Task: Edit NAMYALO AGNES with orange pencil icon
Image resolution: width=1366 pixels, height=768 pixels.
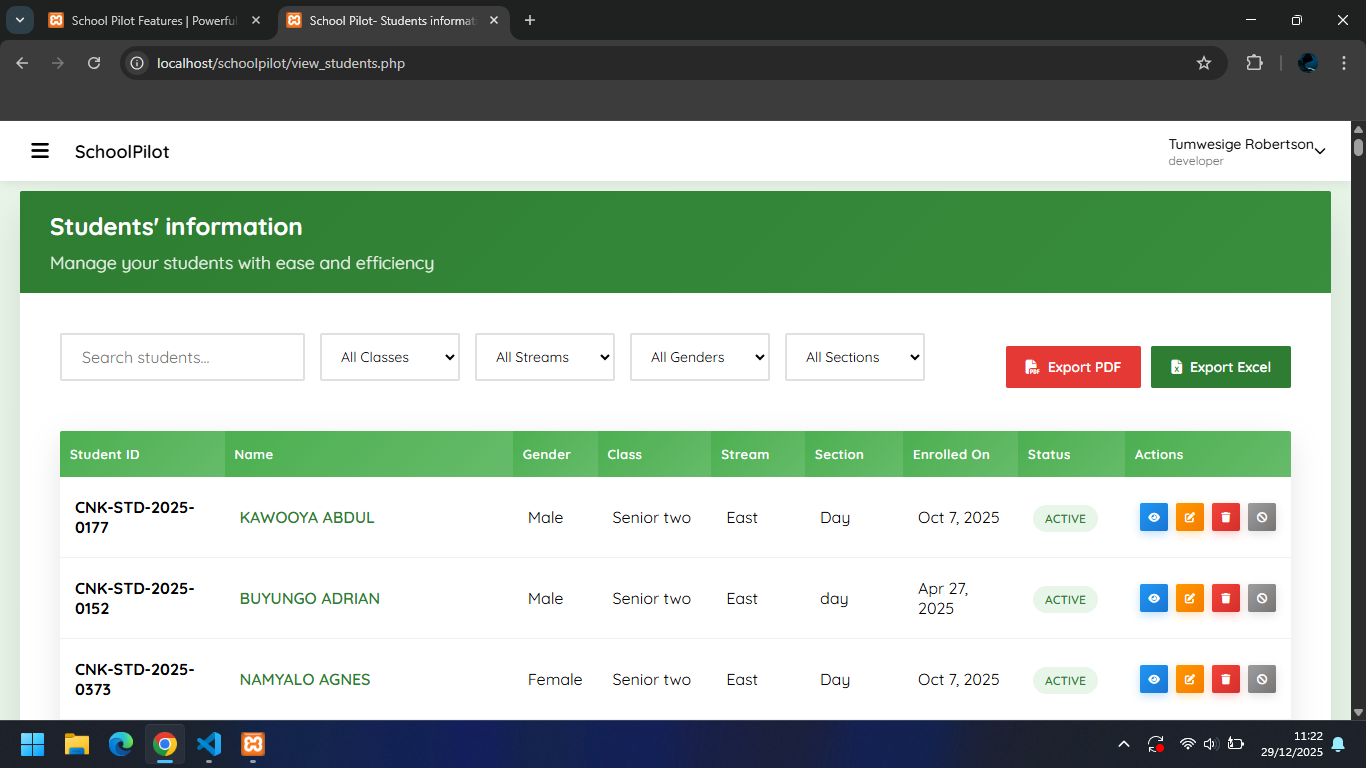Action: tap(1189, 679)
